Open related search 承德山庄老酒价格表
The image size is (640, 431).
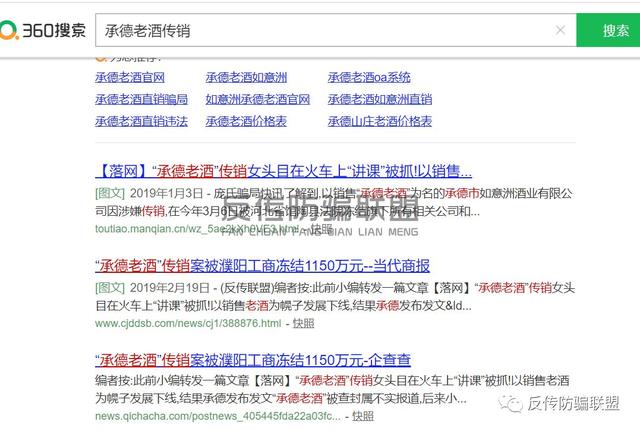(x=380, y=122)
